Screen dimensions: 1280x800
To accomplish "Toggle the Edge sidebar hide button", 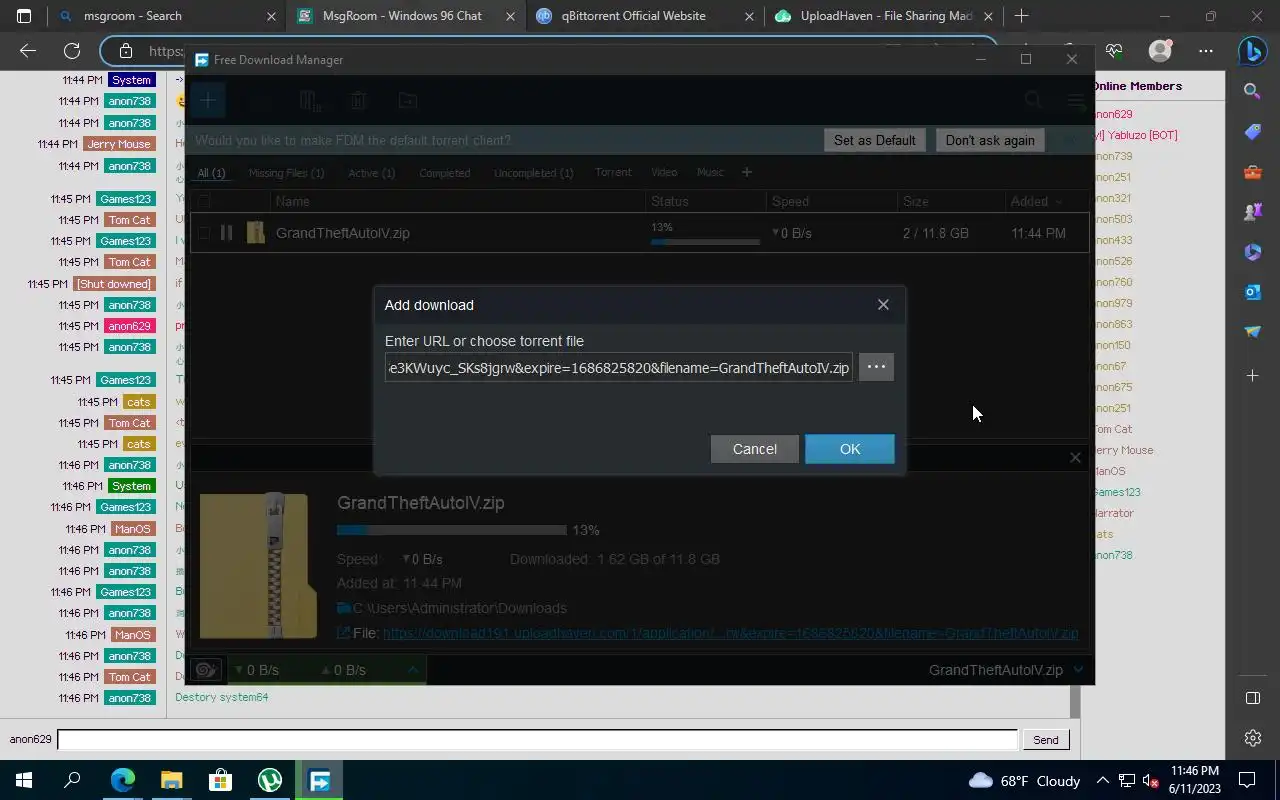I will 1252,698.
